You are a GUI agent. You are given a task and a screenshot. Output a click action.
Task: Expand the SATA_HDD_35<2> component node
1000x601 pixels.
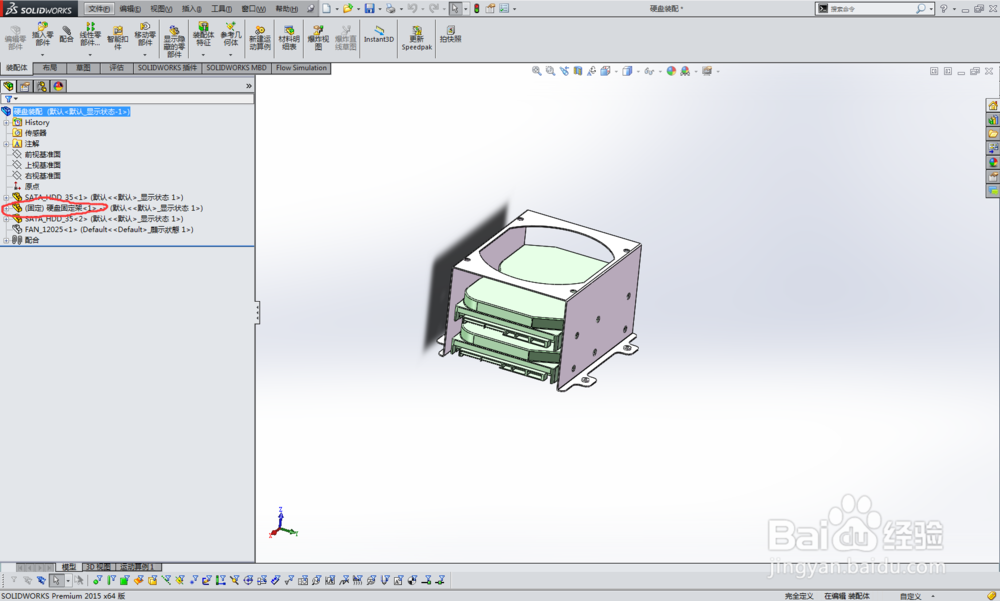coord(6,219)
